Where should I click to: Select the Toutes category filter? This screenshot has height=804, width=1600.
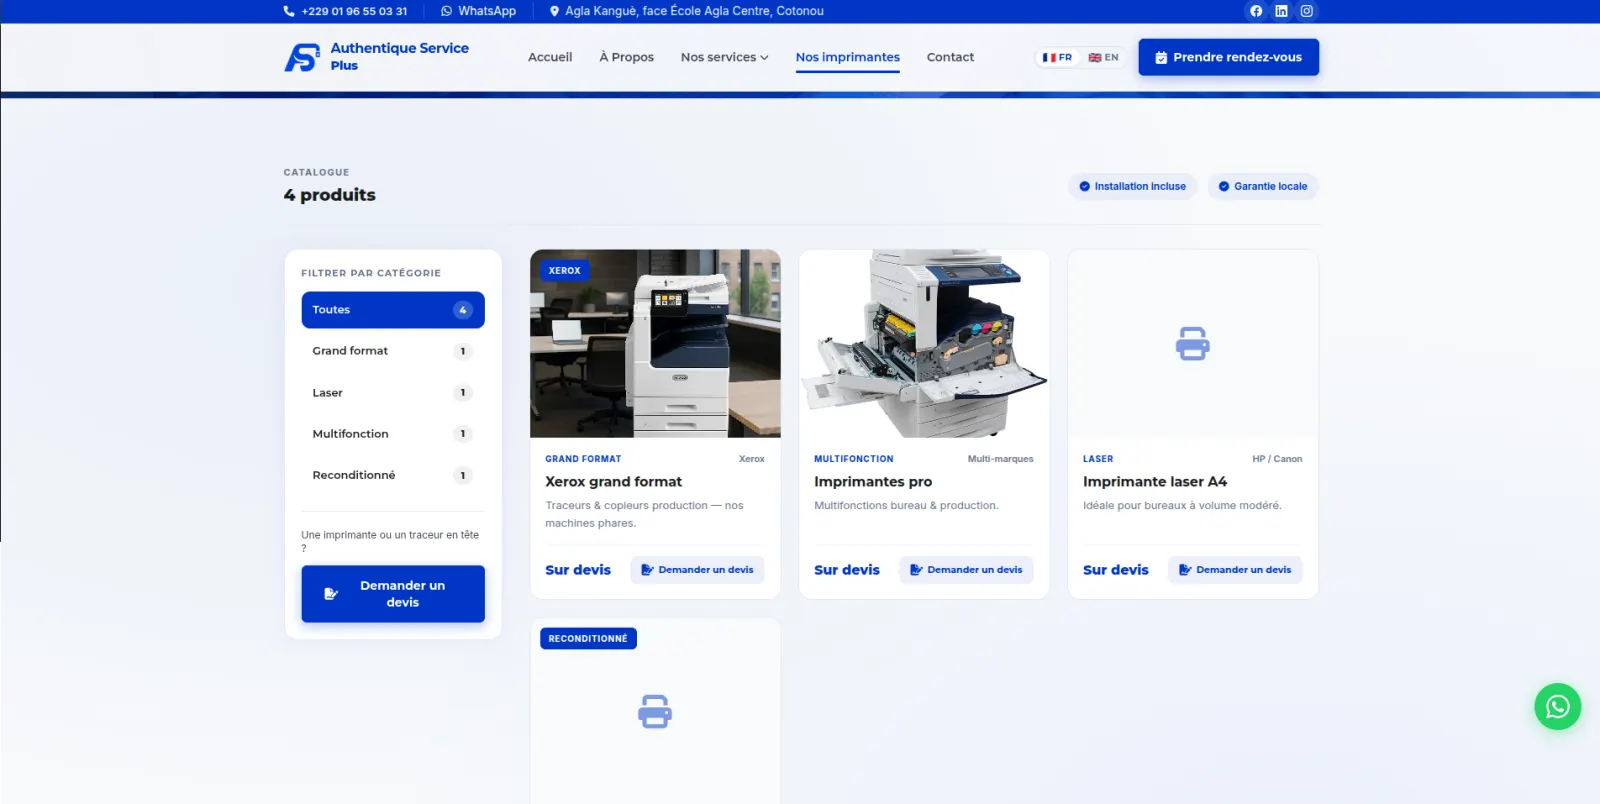click(393, 310)
